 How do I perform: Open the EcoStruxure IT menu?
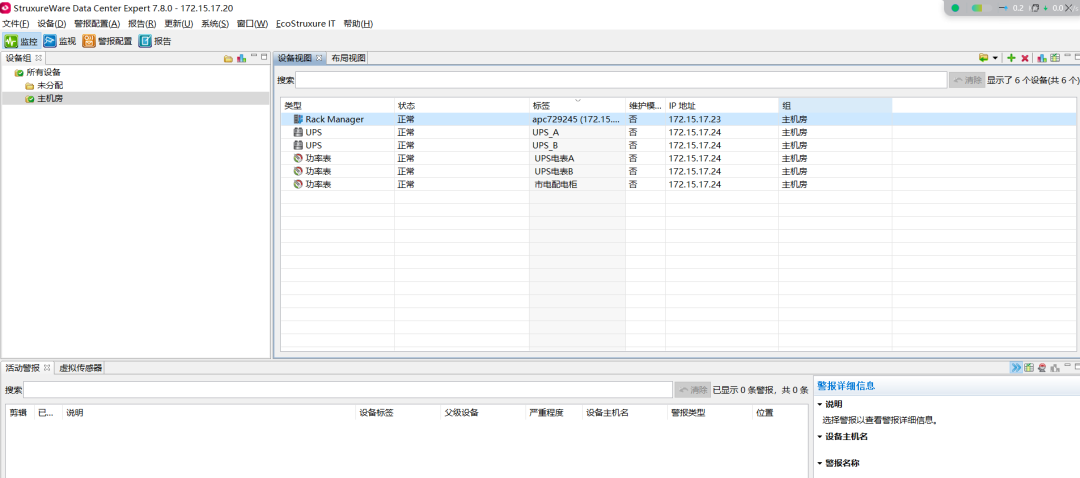point(306,23)
